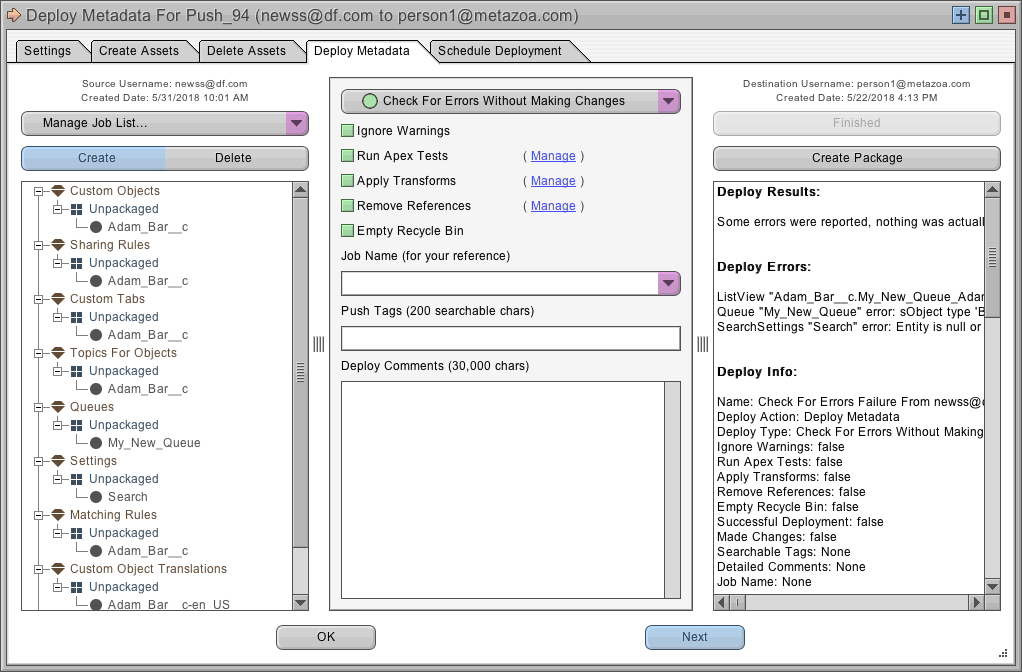Click the Create Package button

[x=857, y=158]
